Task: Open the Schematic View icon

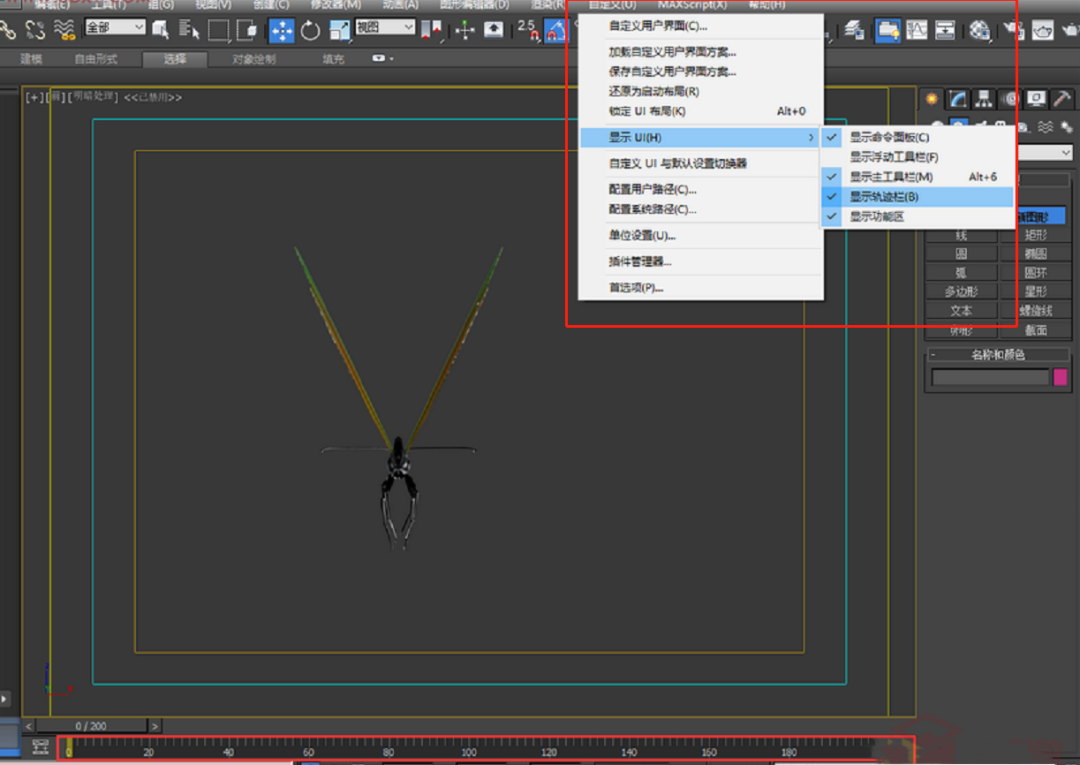Action: (945, 30)
